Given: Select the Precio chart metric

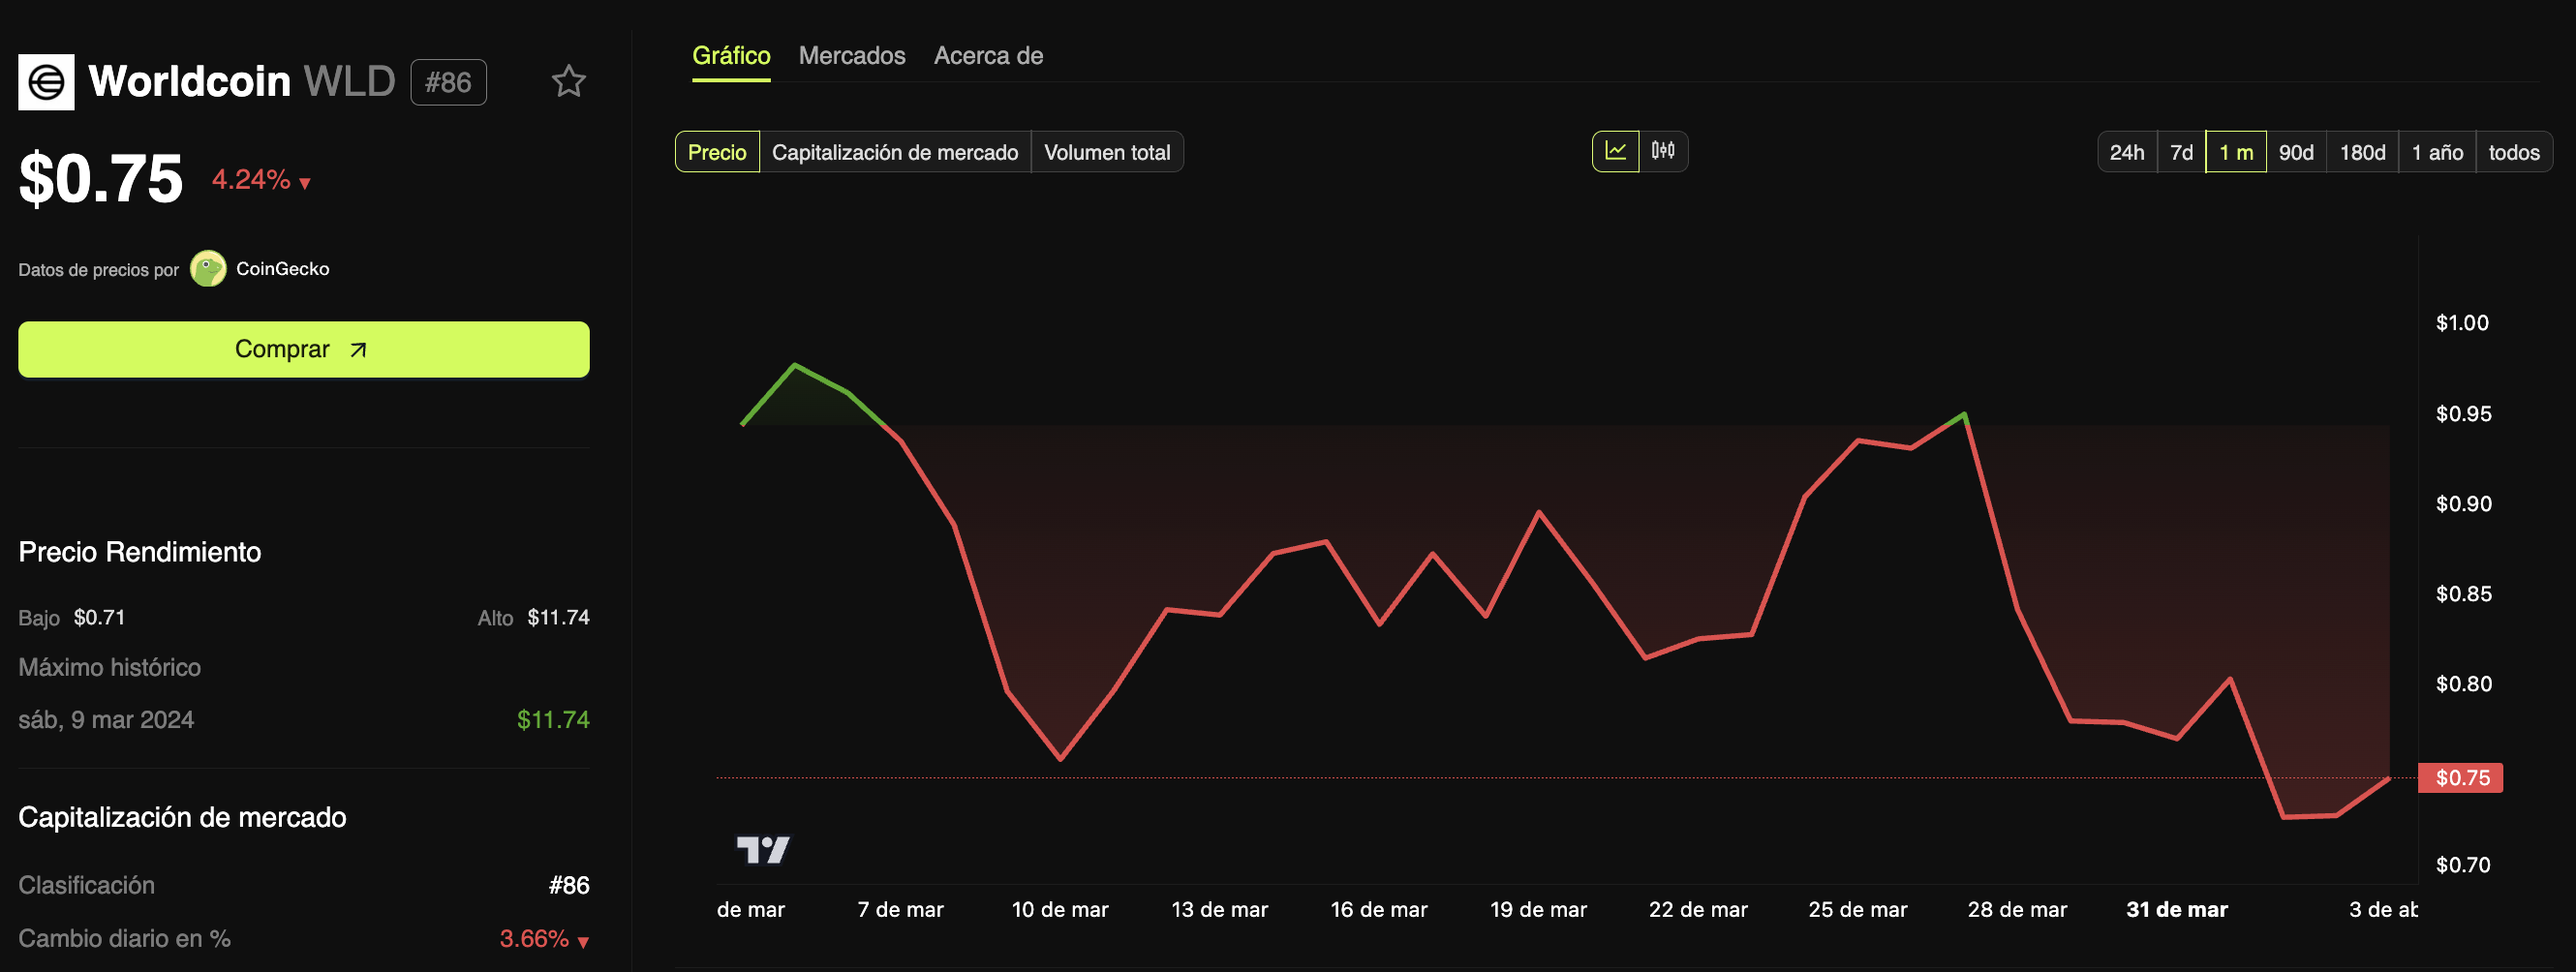Looking at the screenshot, I should tap(717, 152).
